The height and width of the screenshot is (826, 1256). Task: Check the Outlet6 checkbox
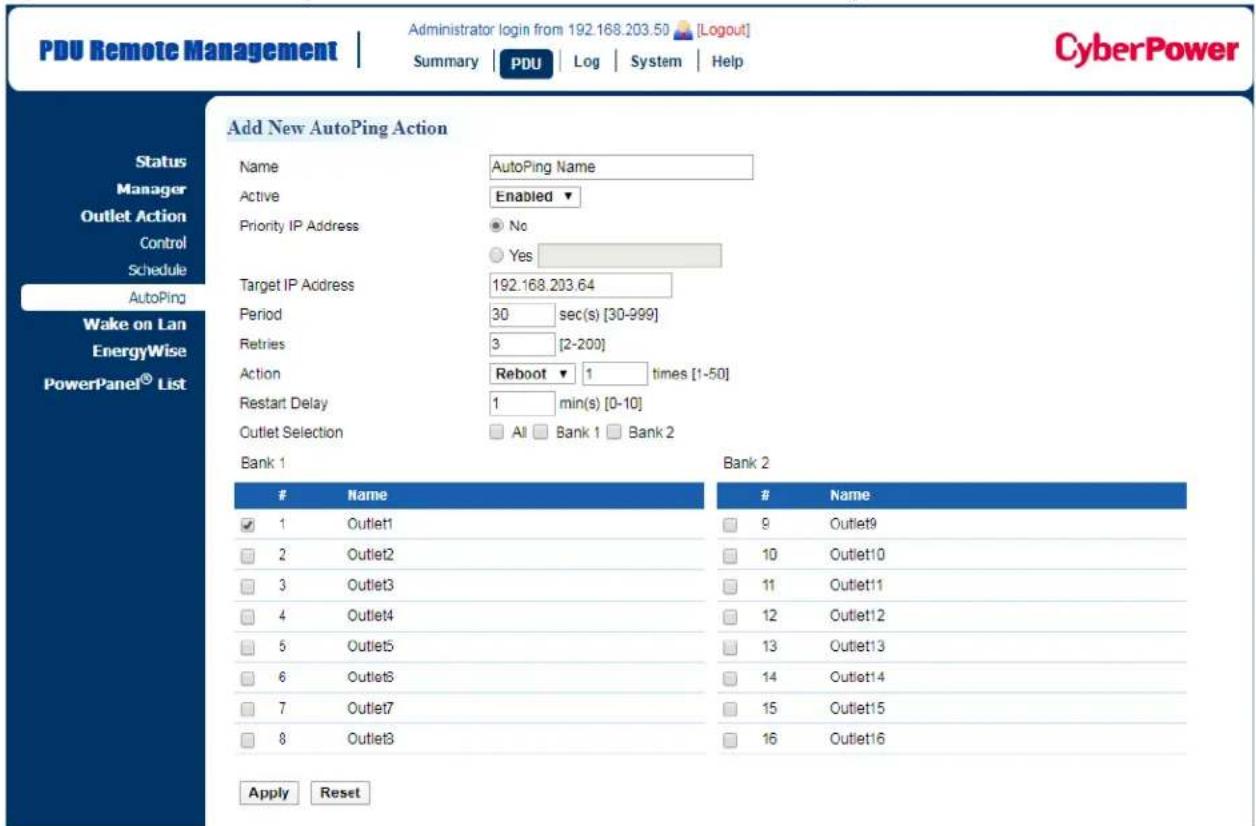248,679
